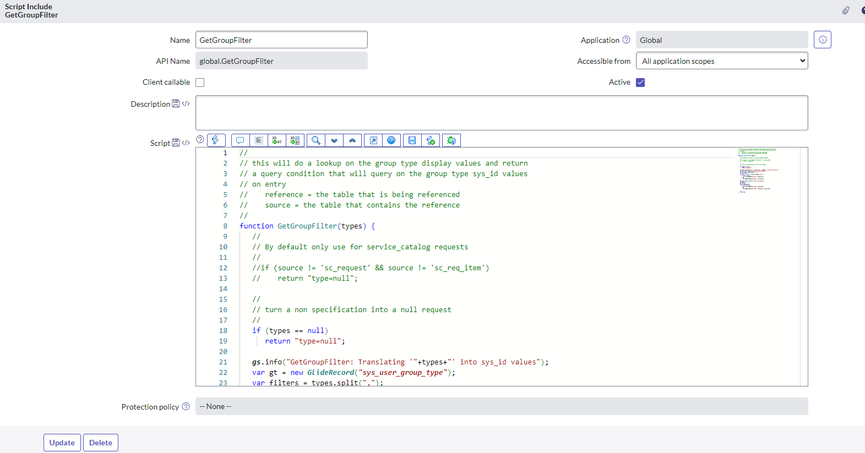865x453 pixels.
Task: Click the code icon next to Description label
Action: [x=186, y=103]
